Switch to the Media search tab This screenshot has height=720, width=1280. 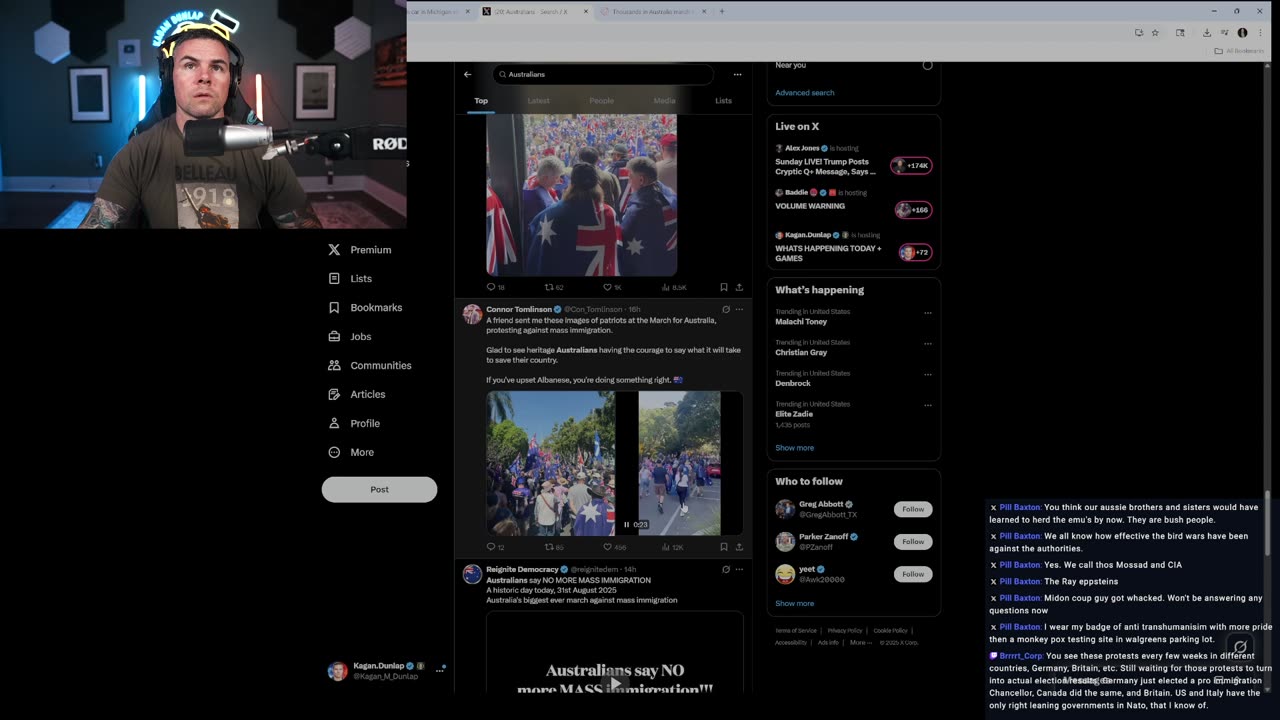coord(664,101)
